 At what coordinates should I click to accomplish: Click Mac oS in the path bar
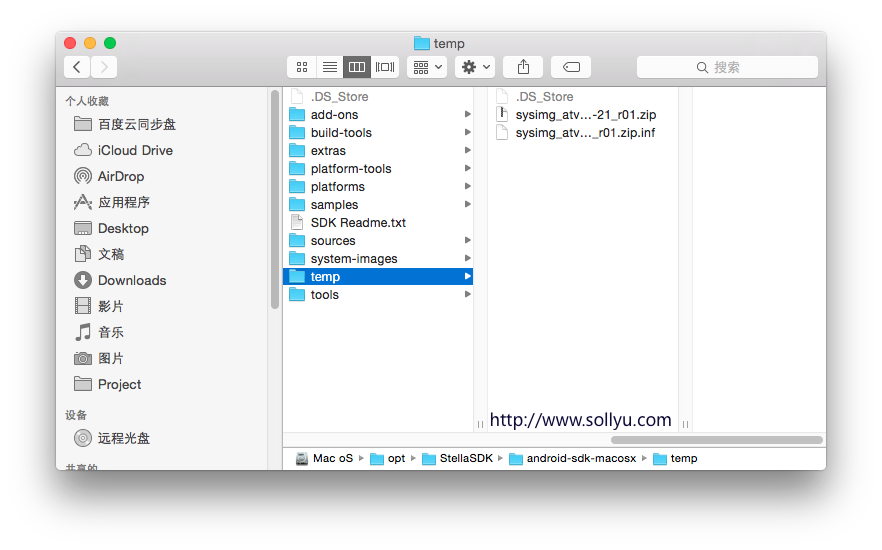pos(325,458)
